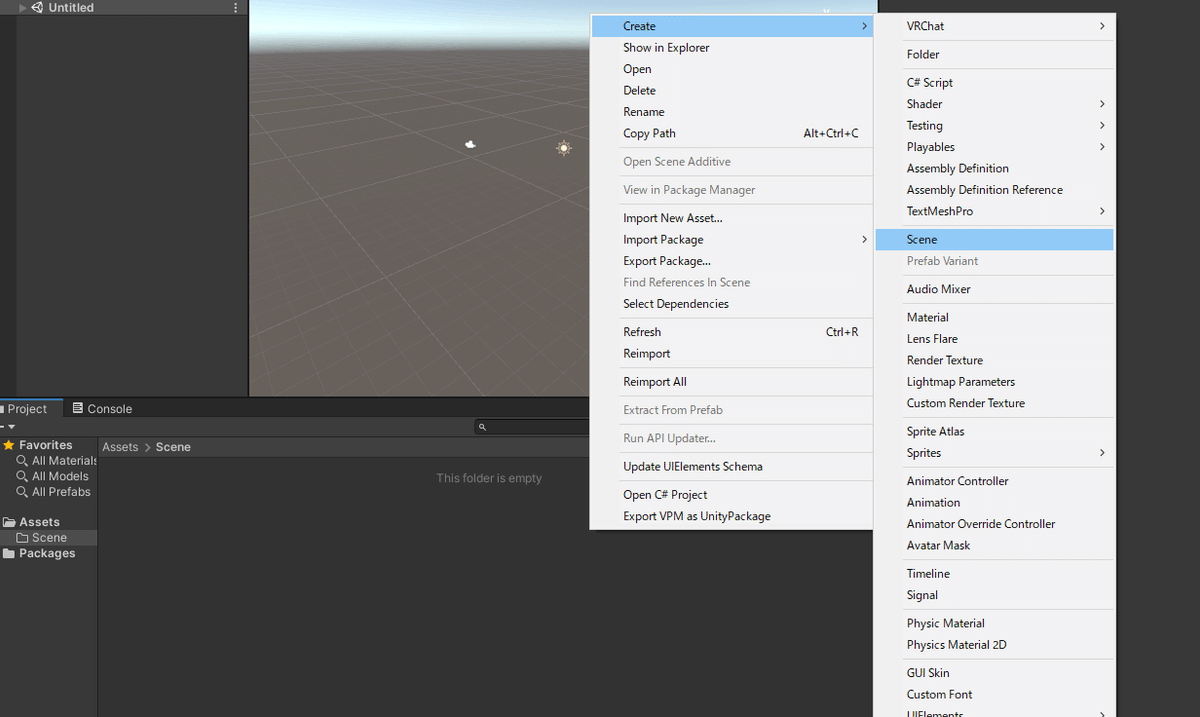
Task: Click the magnifier icon in the search bar
Action: [x=482, y=426]
